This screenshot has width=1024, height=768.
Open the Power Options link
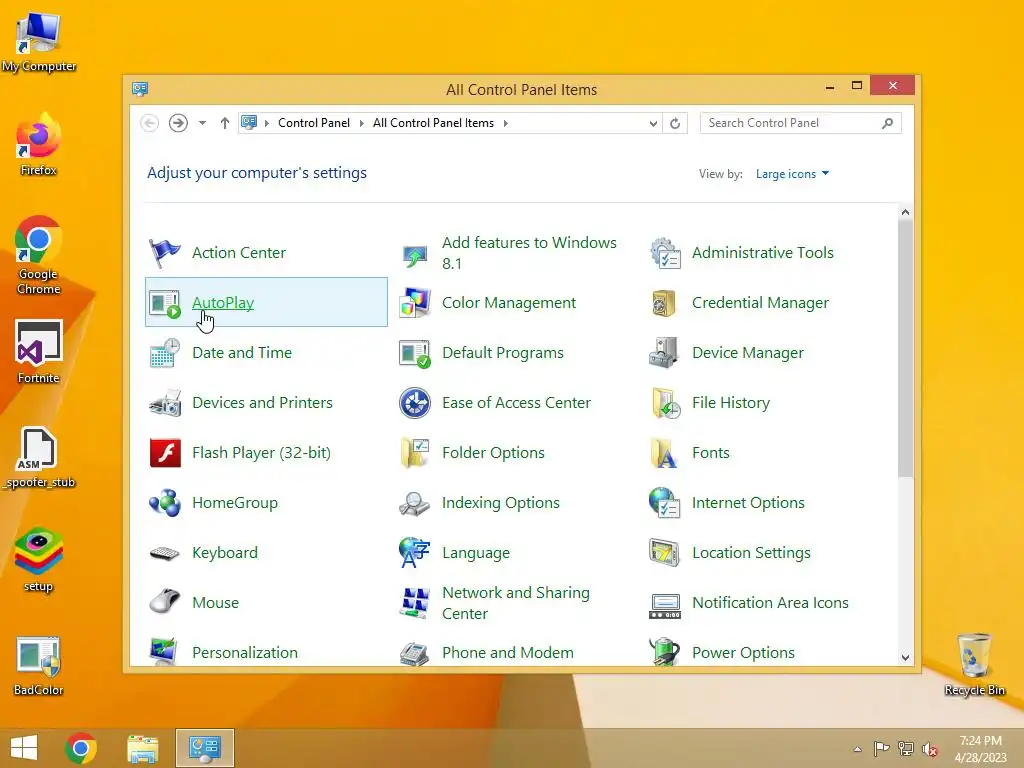[x=743, y=652]
